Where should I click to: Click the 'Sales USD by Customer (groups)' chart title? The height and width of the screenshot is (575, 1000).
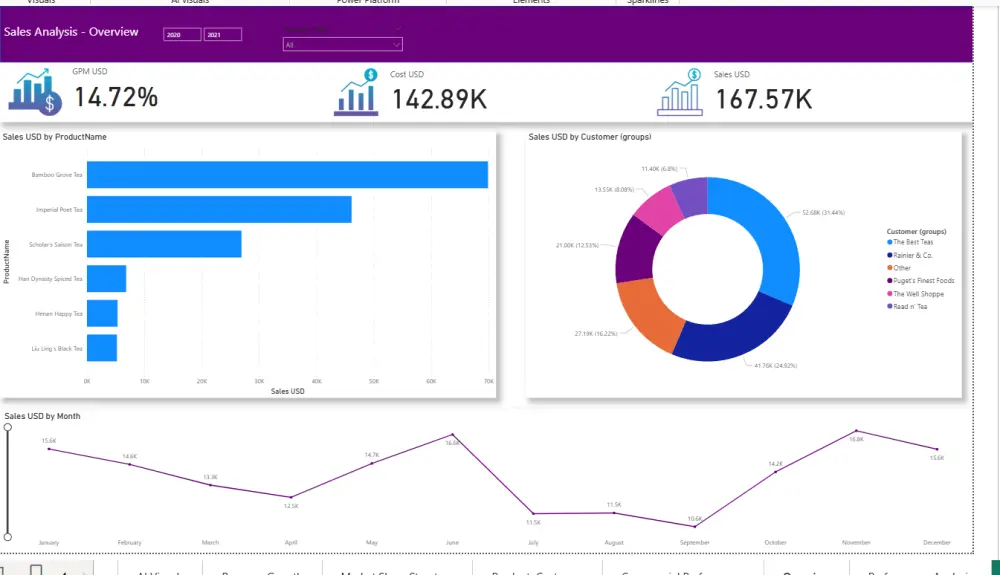pyautogui.click(x=590, y=137)
